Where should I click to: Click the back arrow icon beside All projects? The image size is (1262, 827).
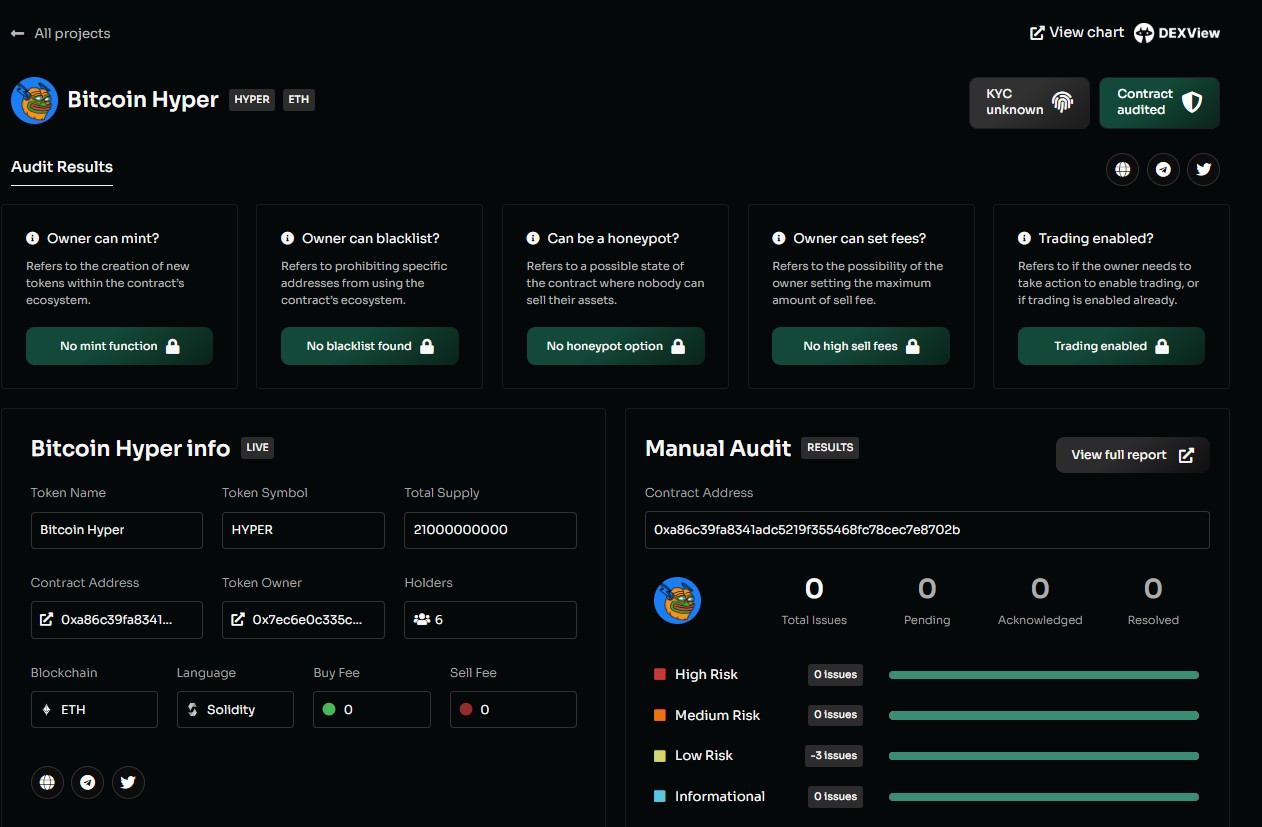17,33
